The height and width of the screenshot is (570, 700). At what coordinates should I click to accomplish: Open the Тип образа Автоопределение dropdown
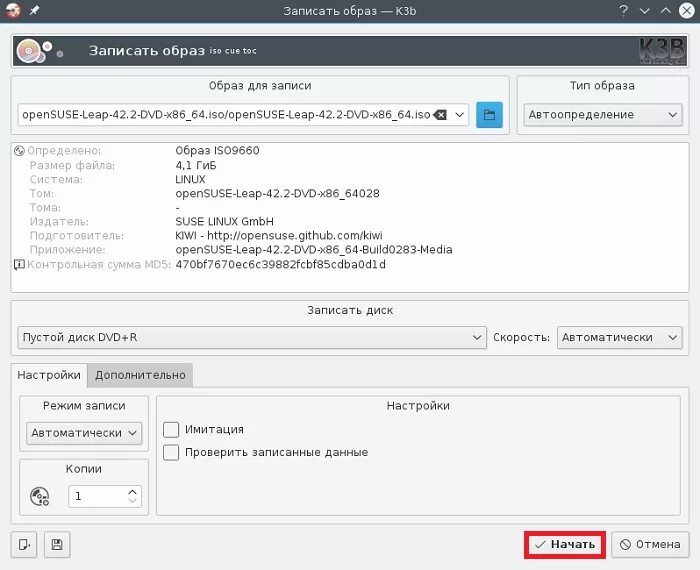(x=603, y=115)
